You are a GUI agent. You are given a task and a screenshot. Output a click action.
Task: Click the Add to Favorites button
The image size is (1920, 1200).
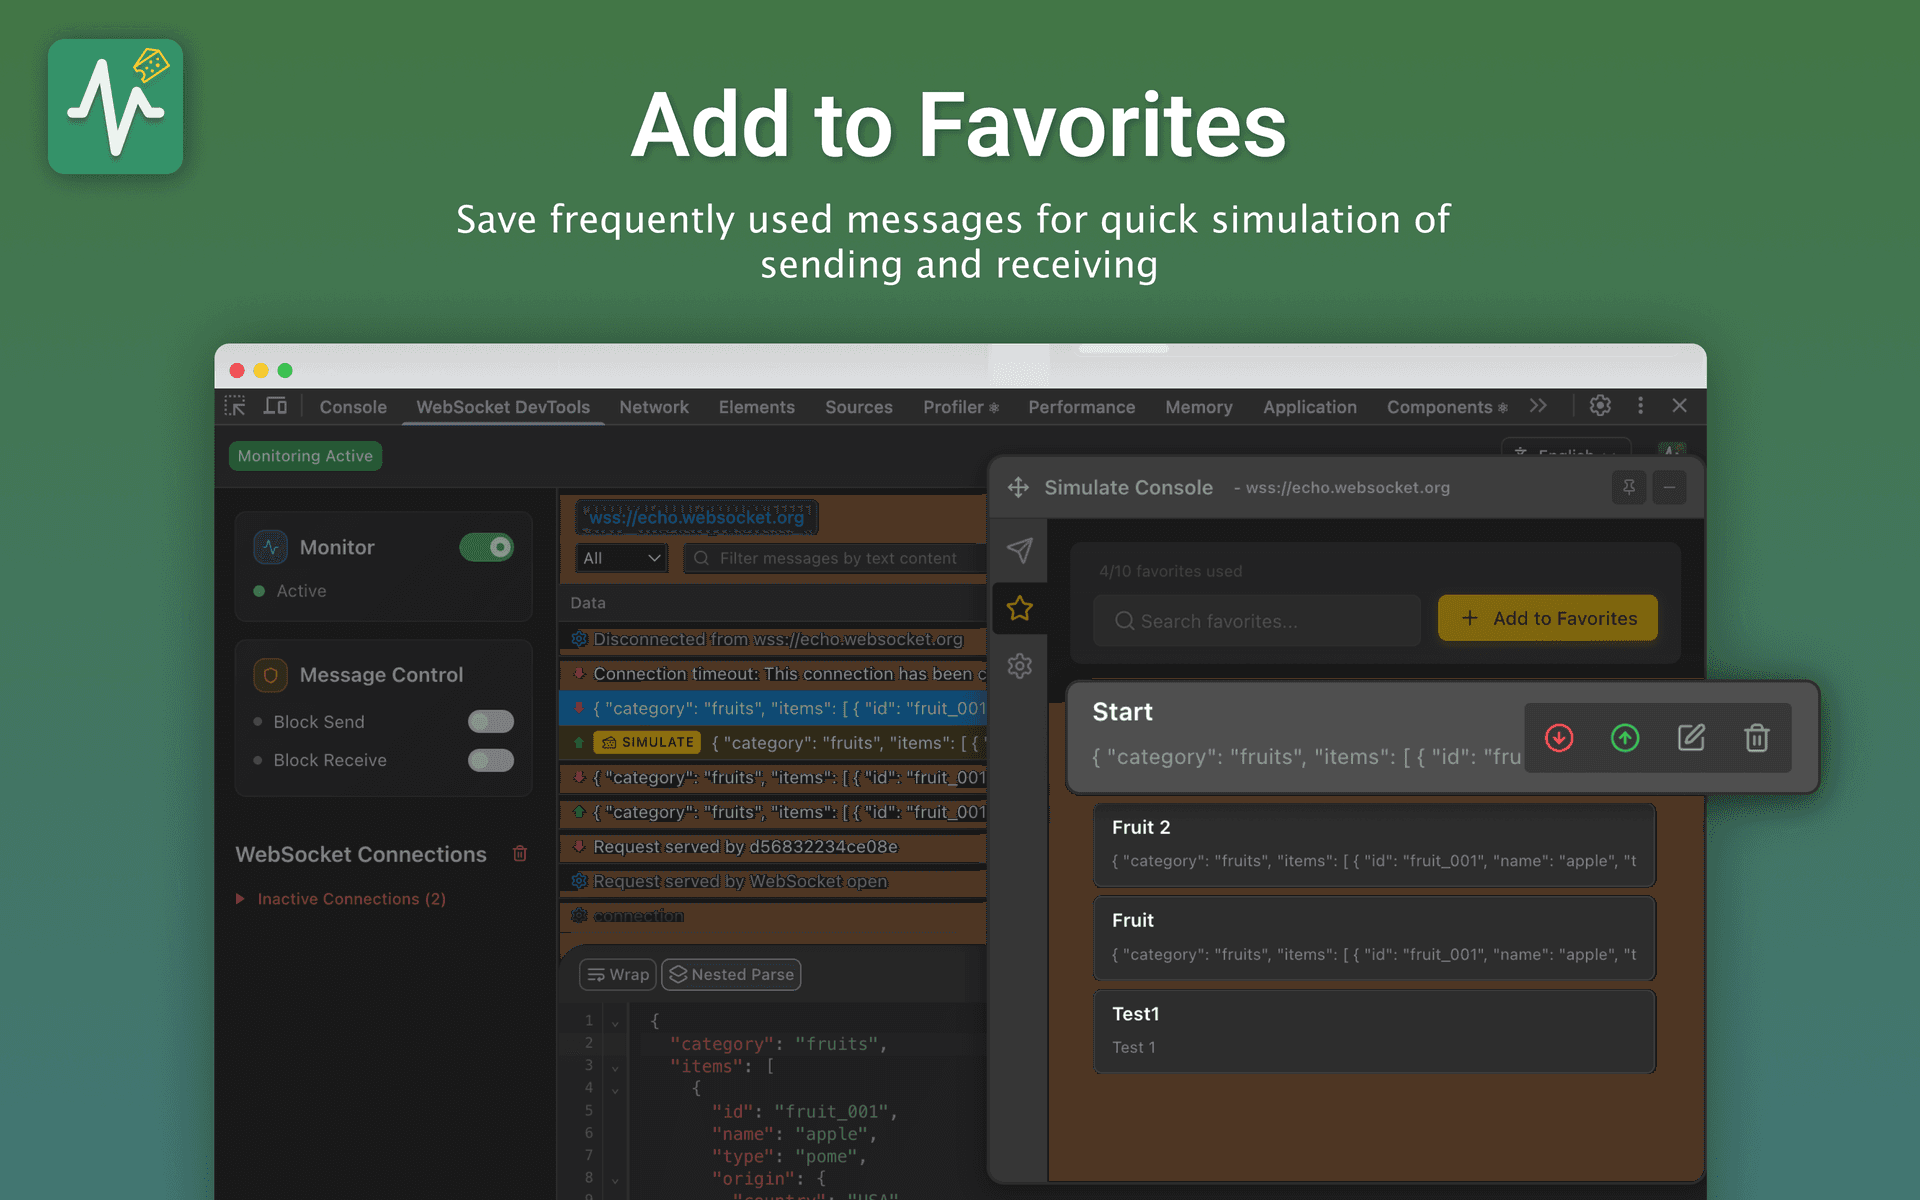pos(1547,618)
